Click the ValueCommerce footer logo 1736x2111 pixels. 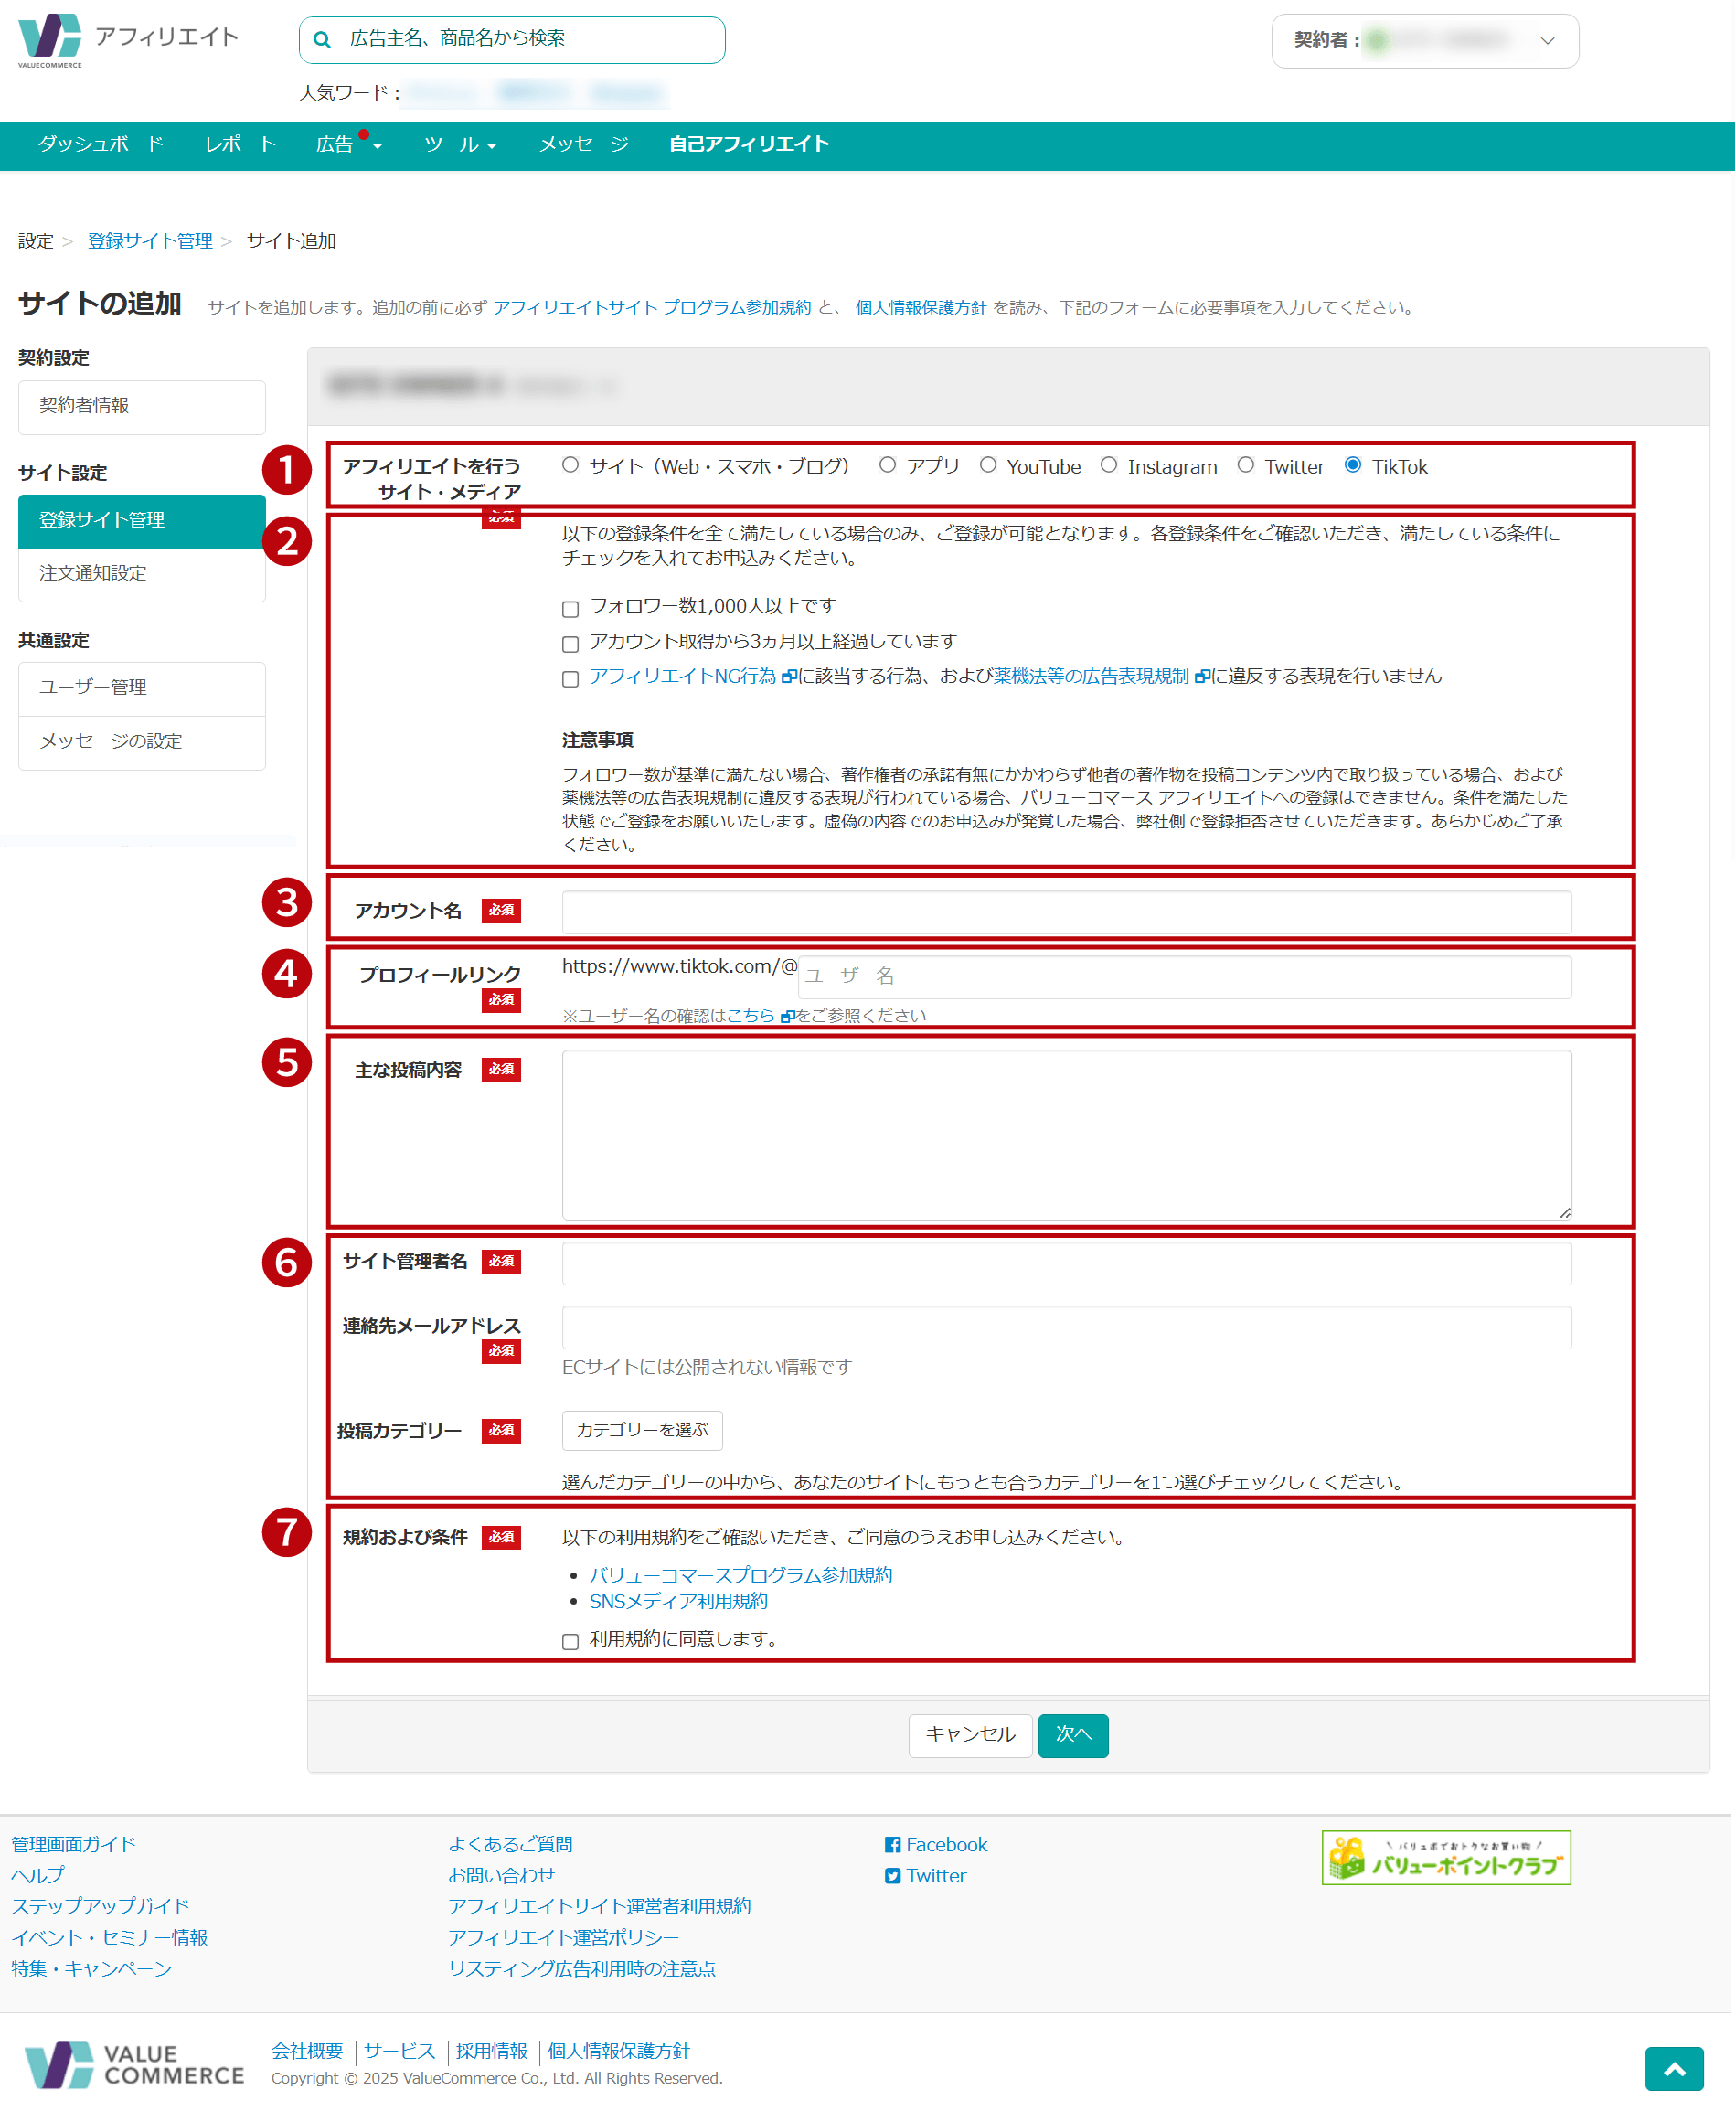pyautogui.click(x=134, y=2064)
